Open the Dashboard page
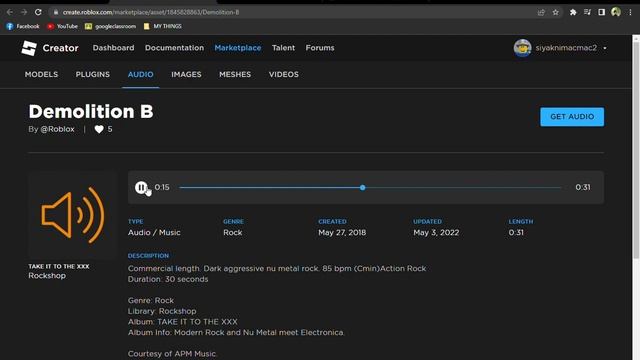The height and width of the screenshot is (360, 640). (x=113, y=48)
